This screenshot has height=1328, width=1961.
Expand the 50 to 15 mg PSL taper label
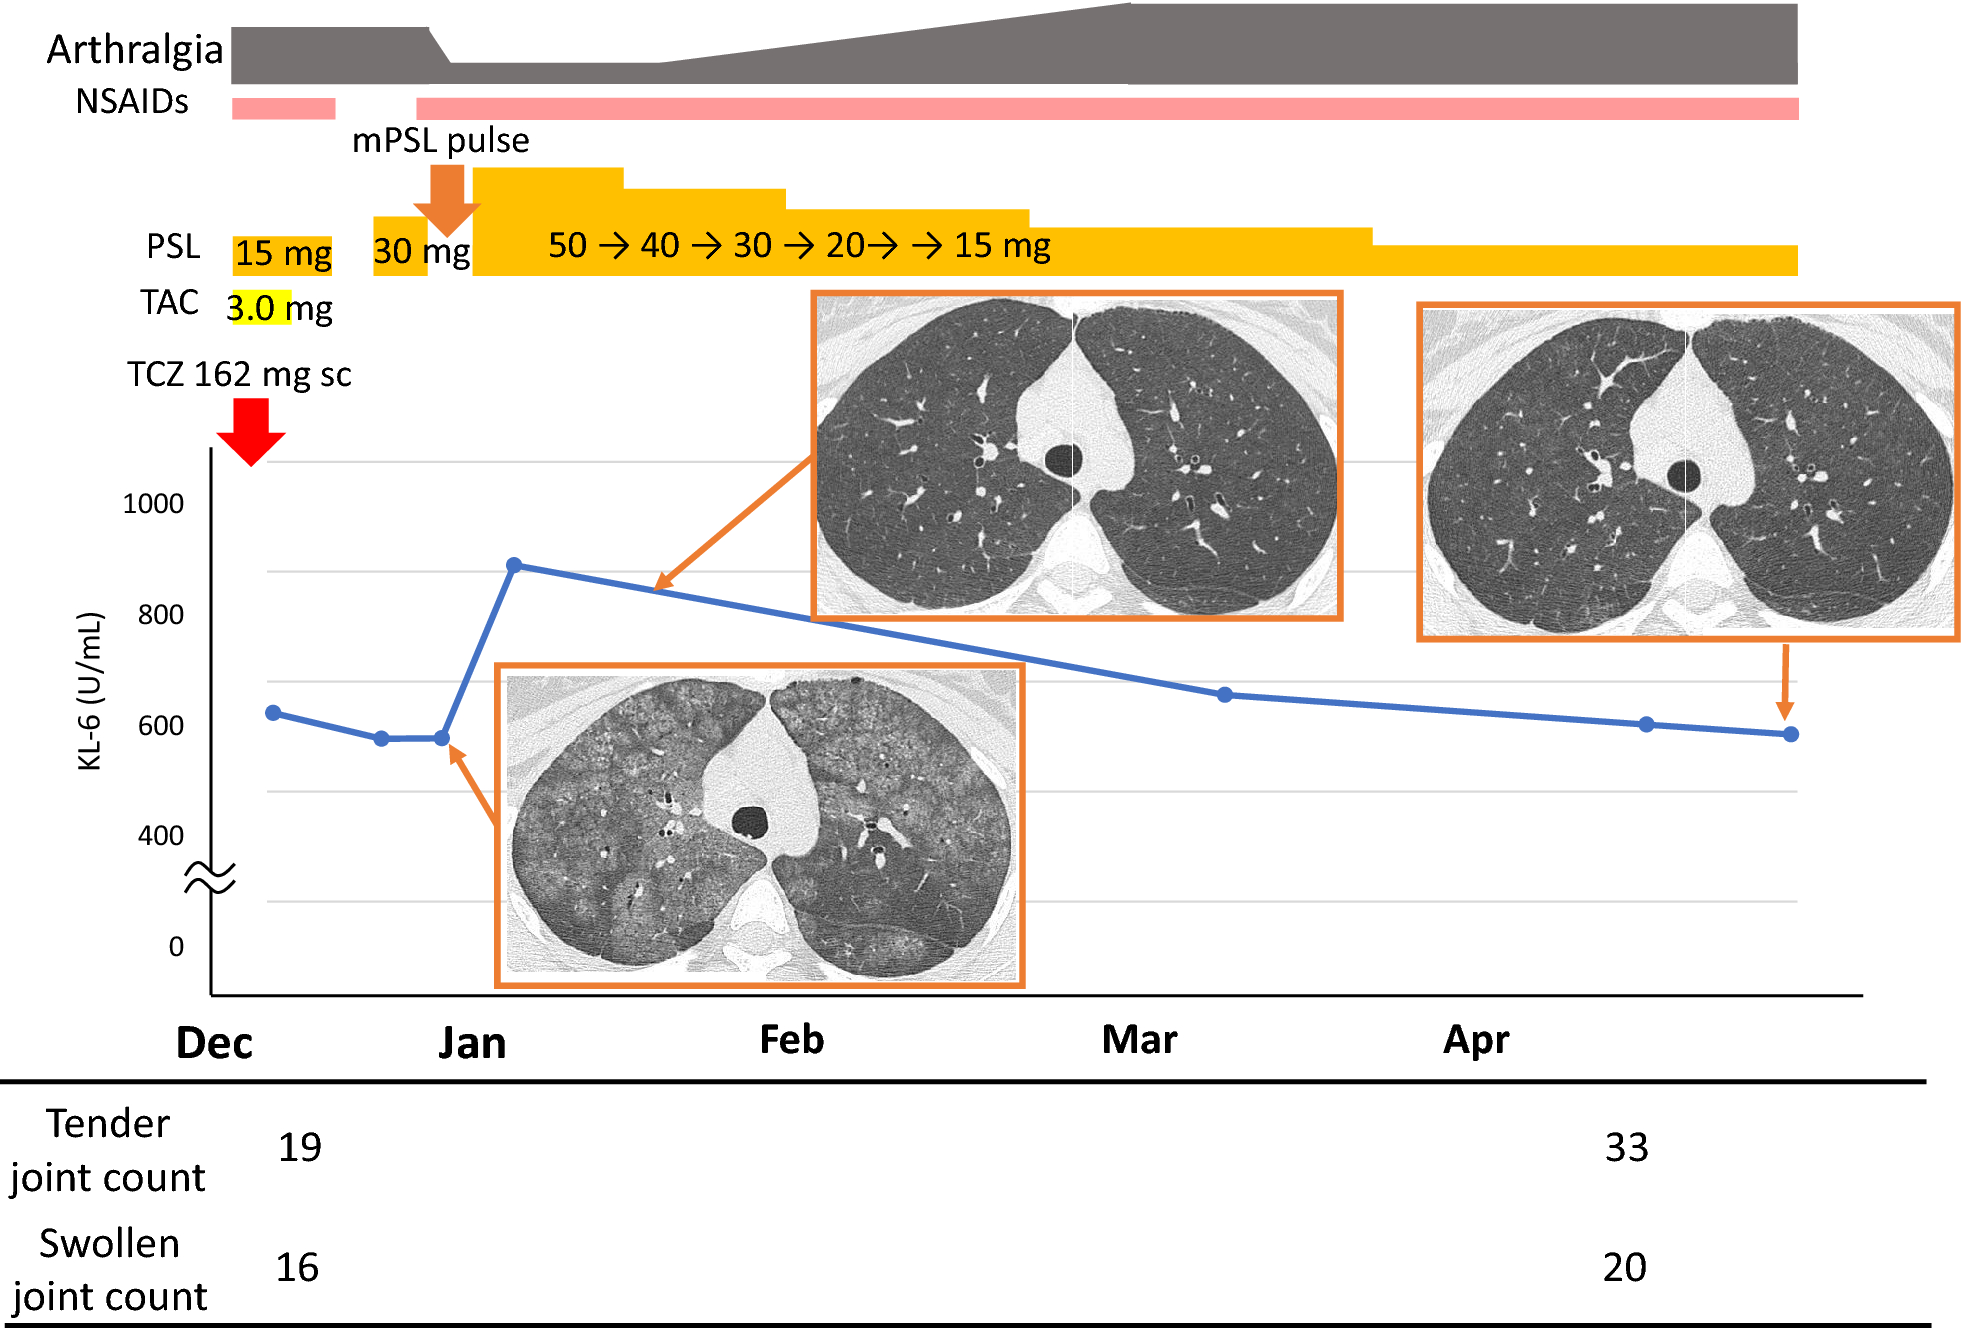(x=800, y=245)
